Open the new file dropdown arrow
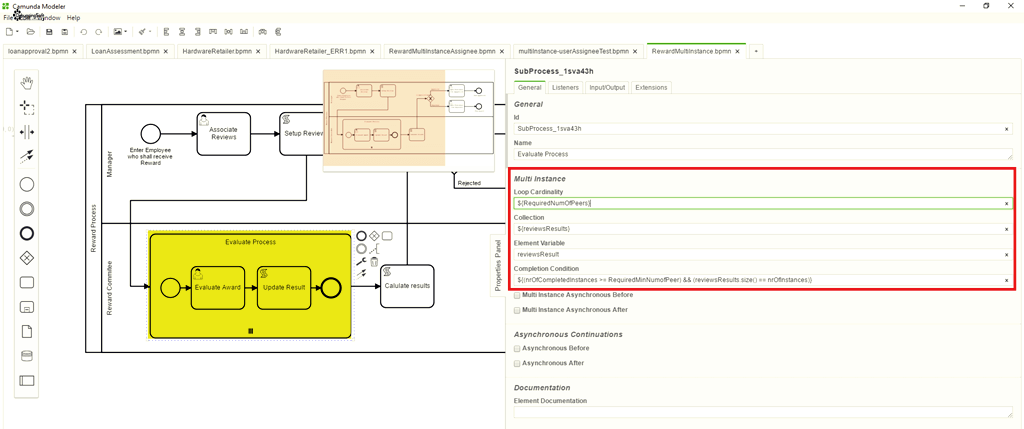 point(17,31)
